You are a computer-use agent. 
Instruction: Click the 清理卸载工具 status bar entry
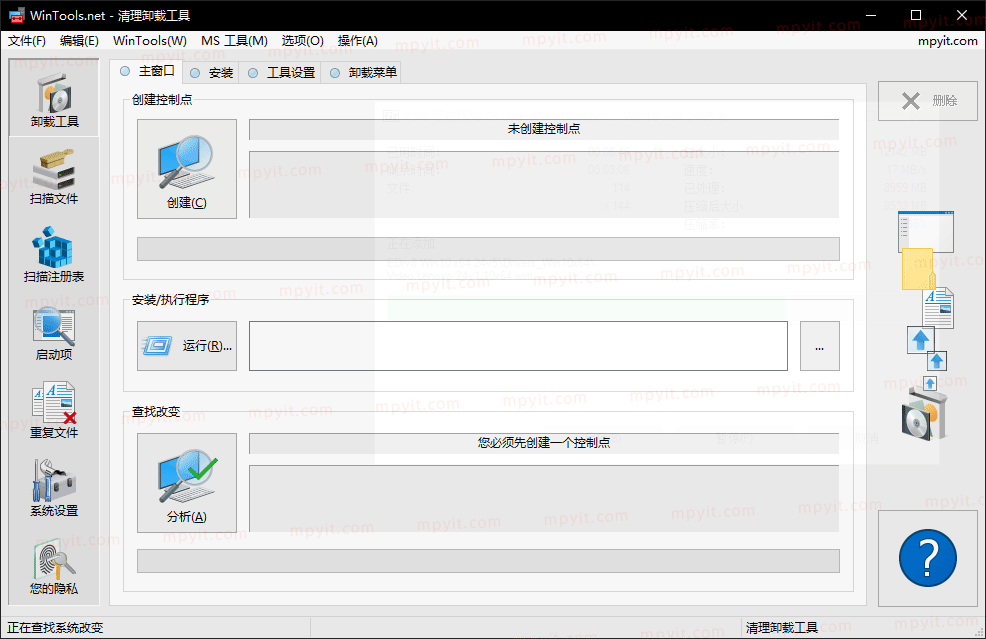[782, 628]
